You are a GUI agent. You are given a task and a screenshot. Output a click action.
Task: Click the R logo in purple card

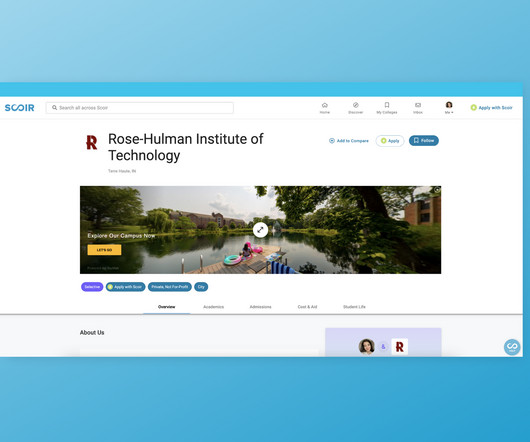pyautogui.click(x=400, y=347)
